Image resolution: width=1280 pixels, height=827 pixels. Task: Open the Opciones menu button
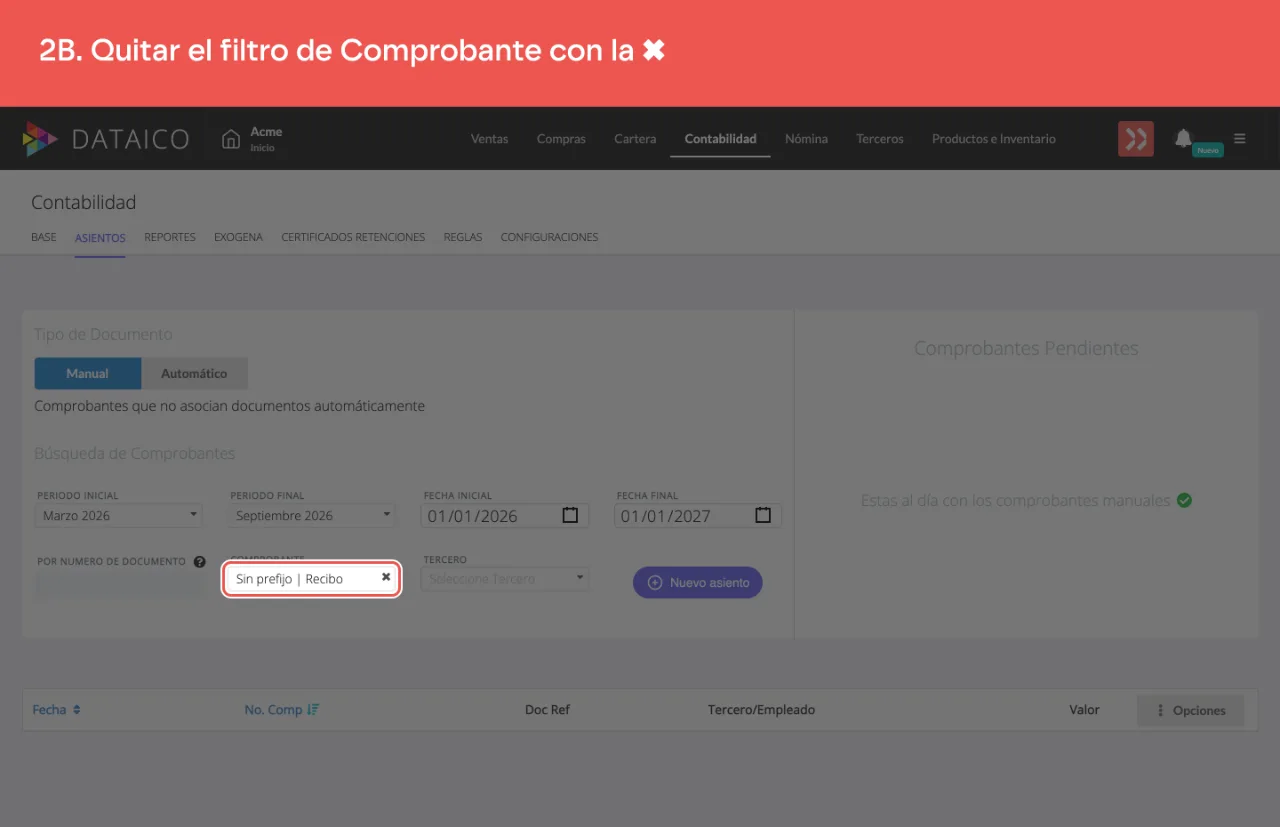pyautogui.click(x=1190, y=710)
